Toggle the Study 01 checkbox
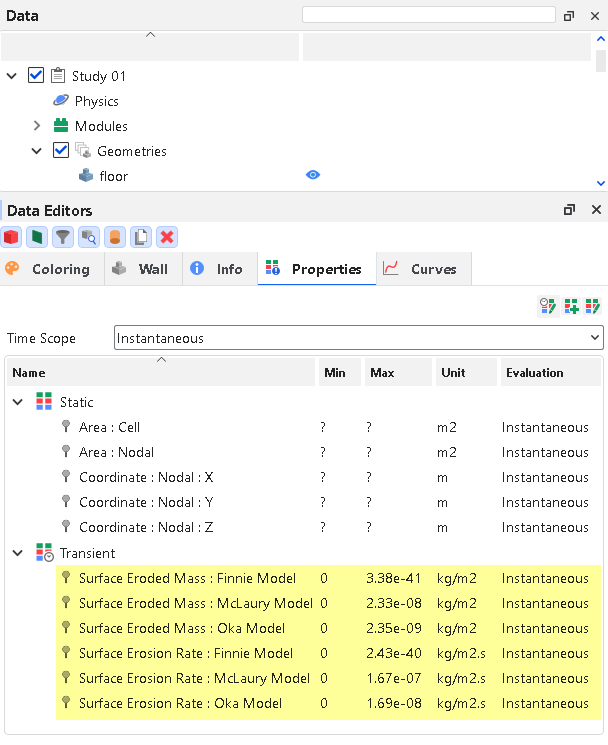 (37, 76)
